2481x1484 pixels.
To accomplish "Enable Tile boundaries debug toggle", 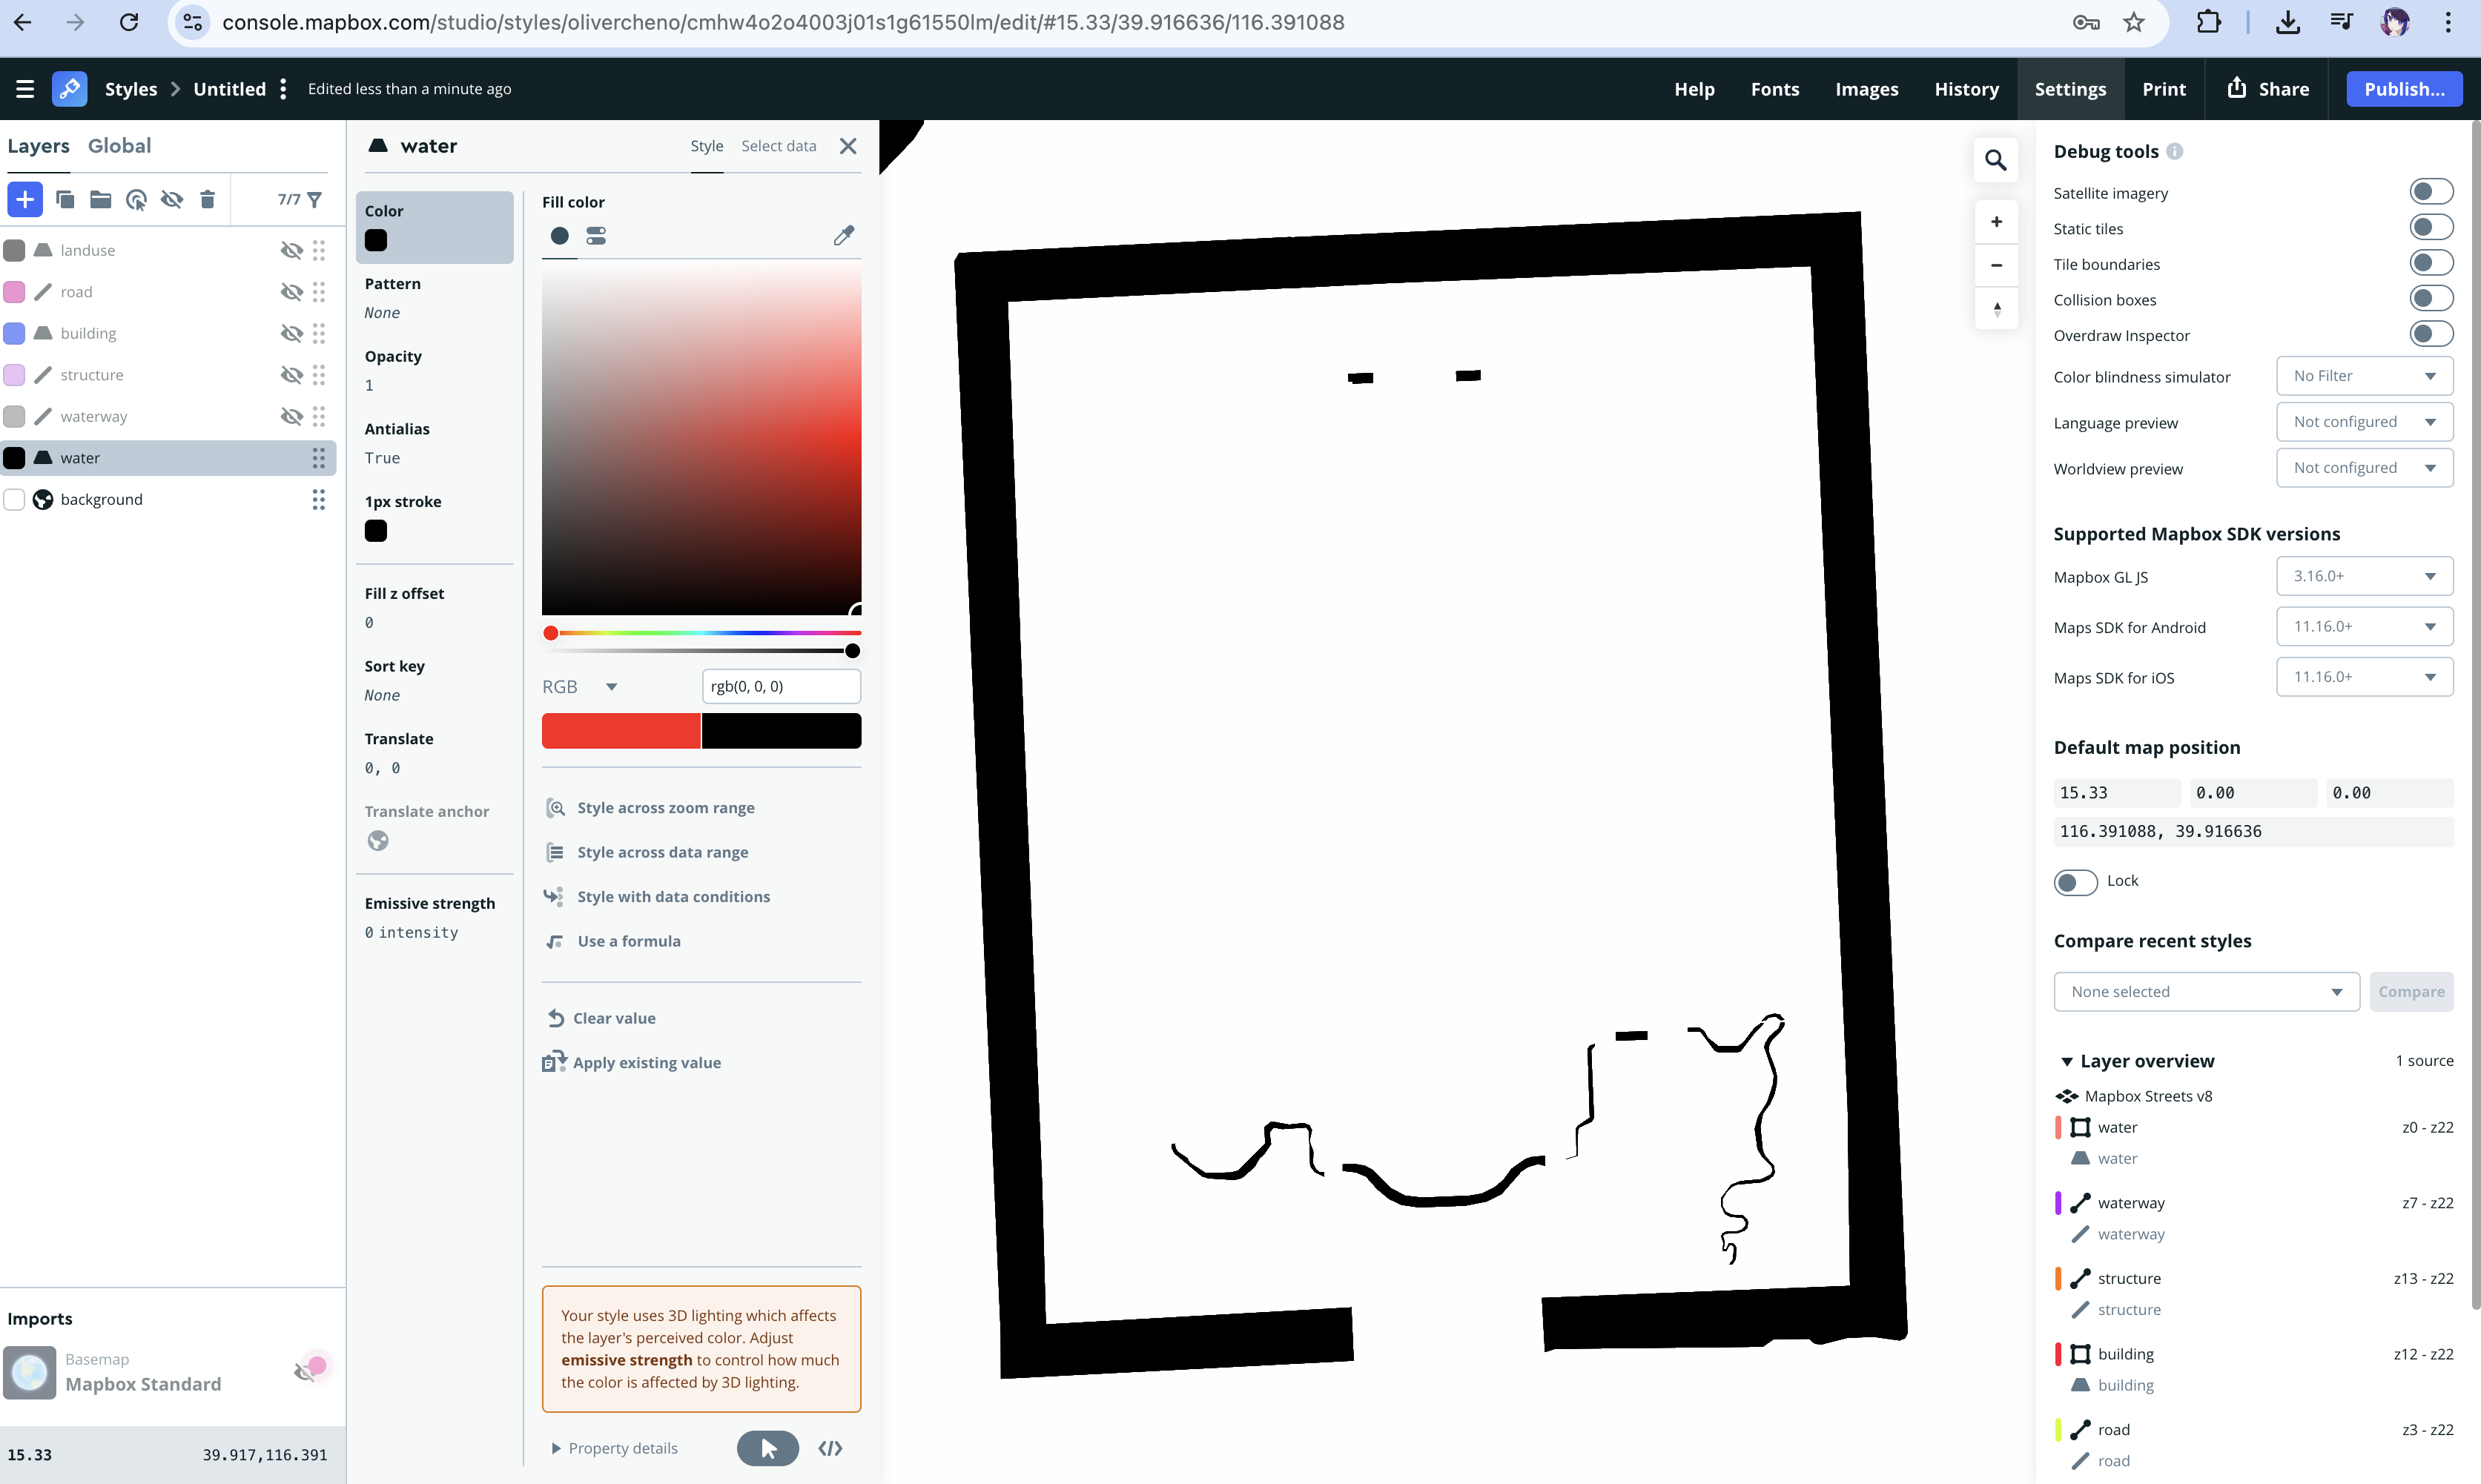I will coord(2430,264).
